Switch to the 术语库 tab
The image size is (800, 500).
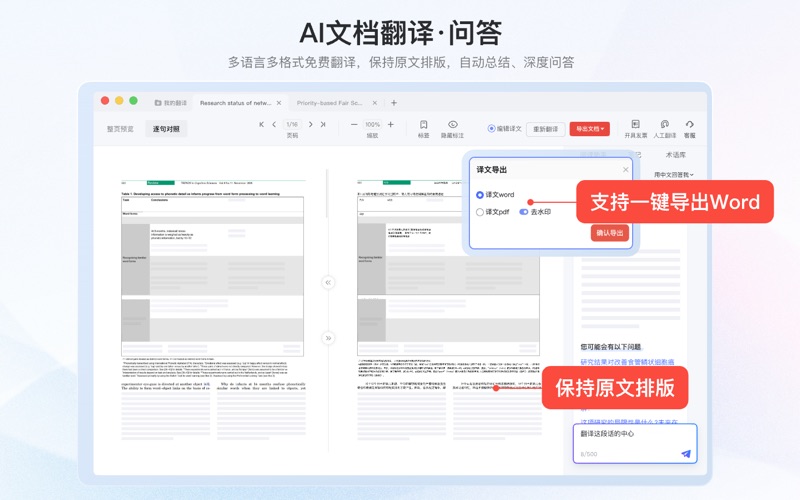(x=676, y=155)
